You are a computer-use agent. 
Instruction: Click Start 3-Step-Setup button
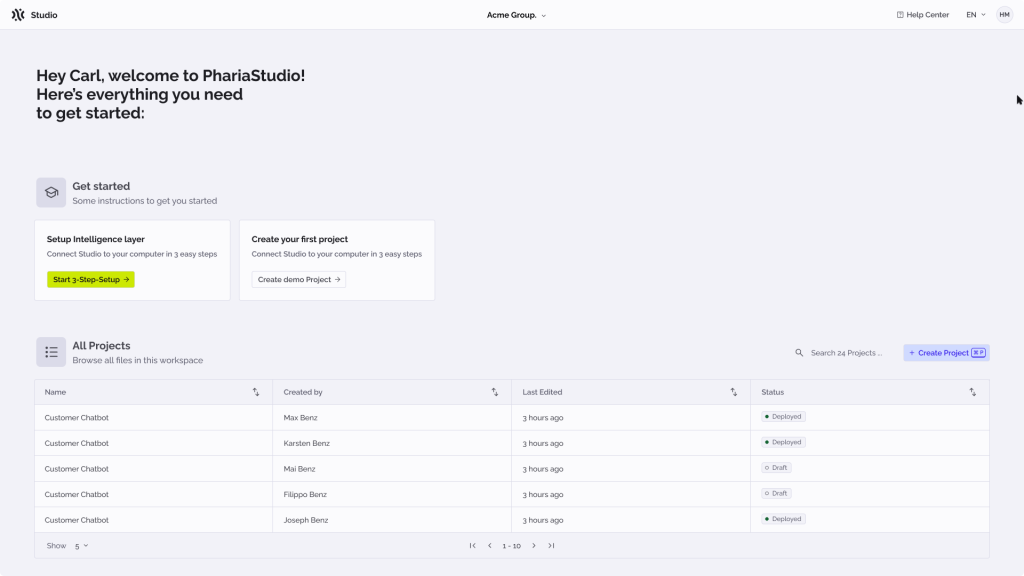tap(91, 280)
